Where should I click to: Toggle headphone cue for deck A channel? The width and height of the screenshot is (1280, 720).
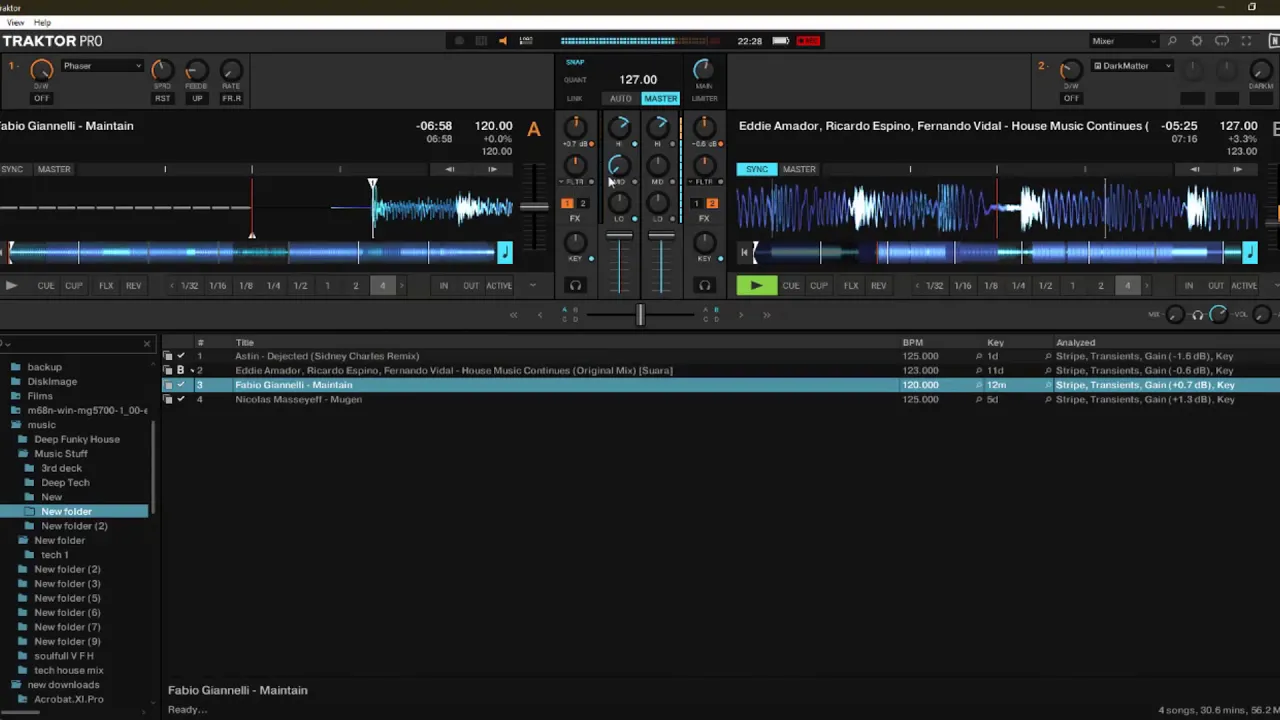click(575, 286)
